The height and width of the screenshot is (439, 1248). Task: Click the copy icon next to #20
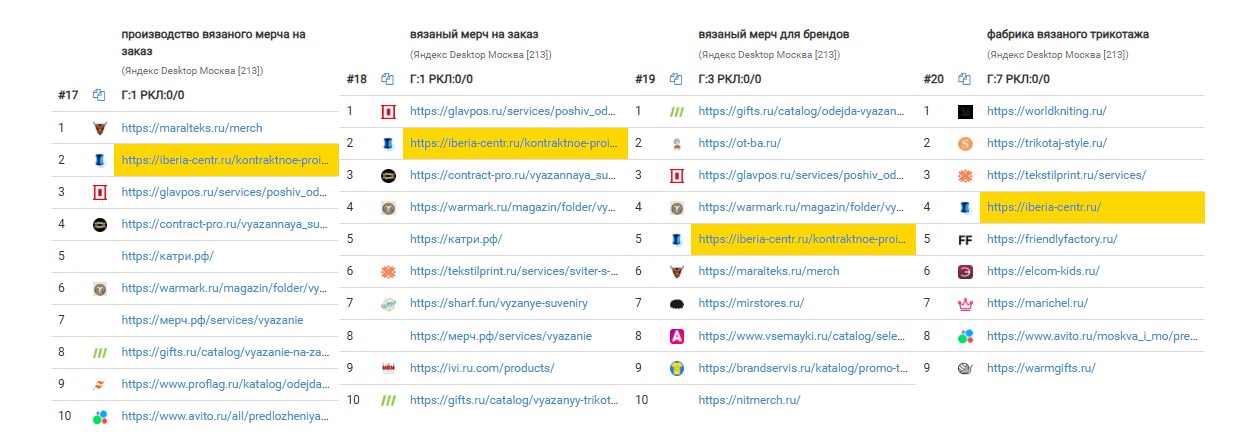[964, 79]
